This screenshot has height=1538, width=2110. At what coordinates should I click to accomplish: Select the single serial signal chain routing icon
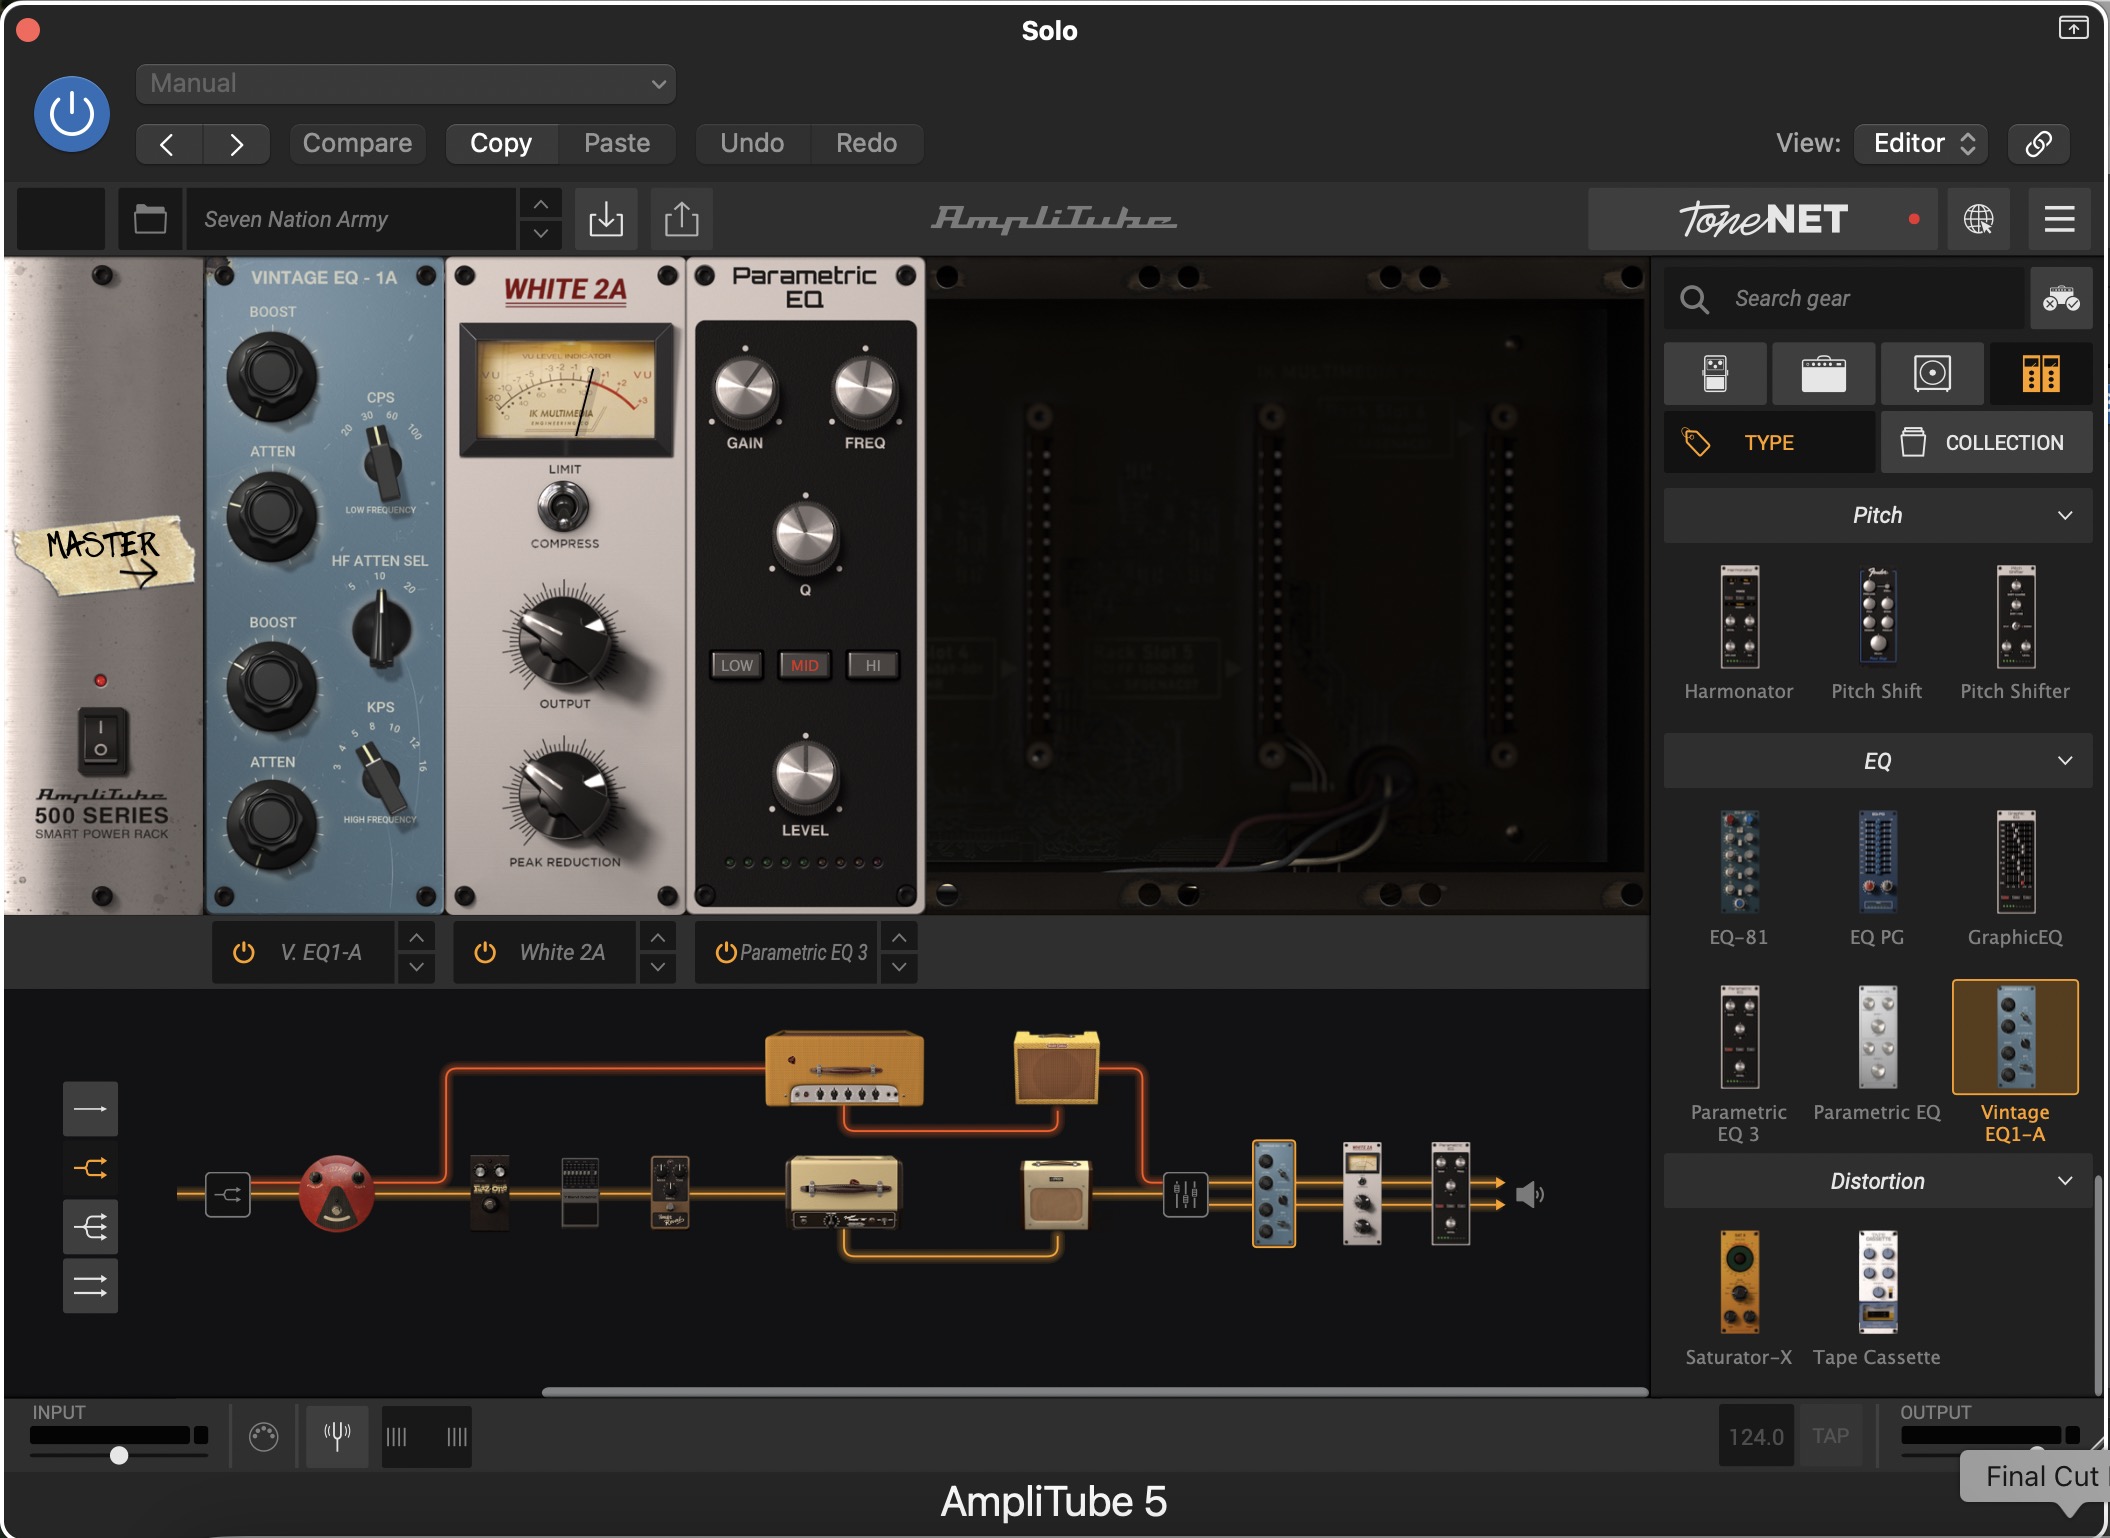coord(90,1109)
